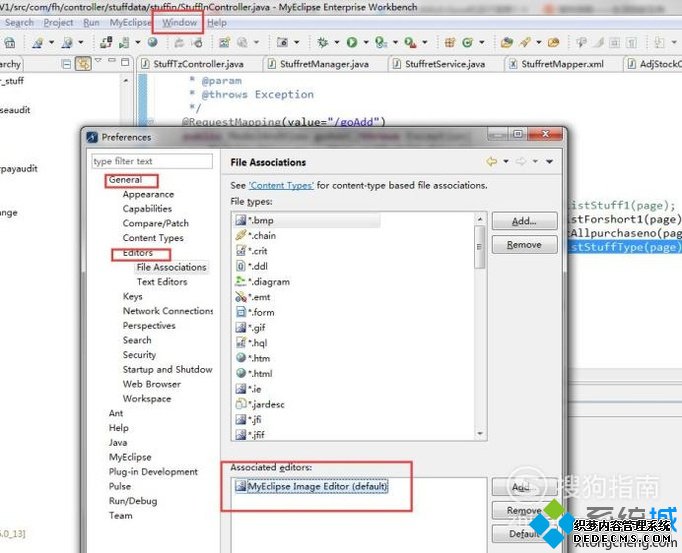Image resolution: width=682 pixels, height=553 pixels.
Task: Click the type filter text field
Action: point(152,161)
